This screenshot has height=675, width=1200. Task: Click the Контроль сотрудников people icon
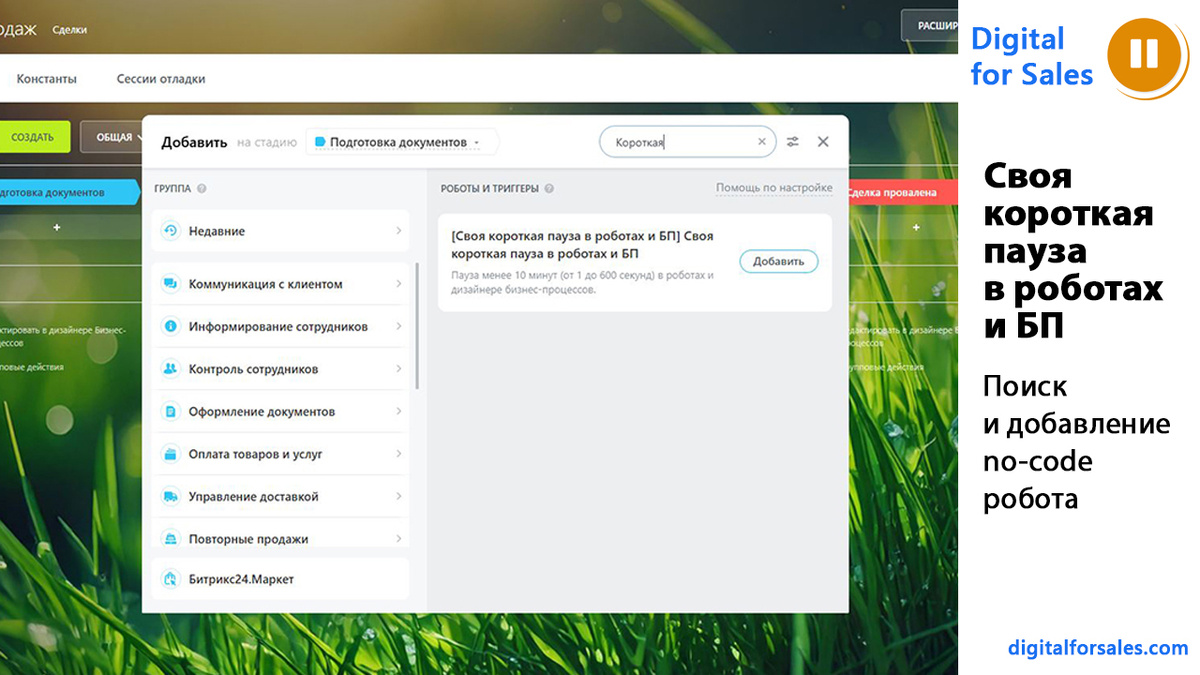170,369
